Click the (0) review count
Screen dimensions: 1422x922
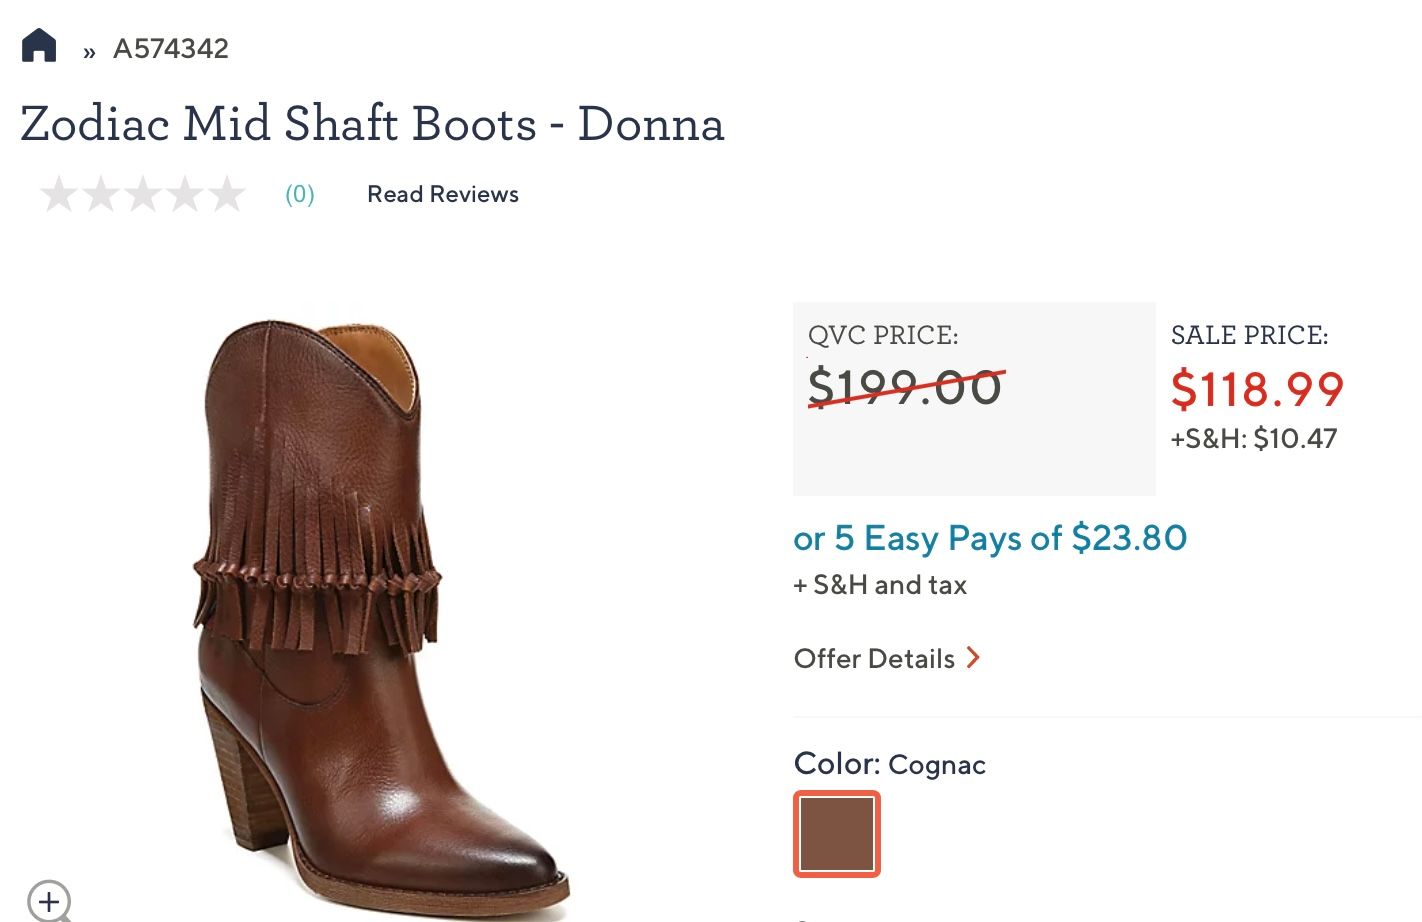pyautogui.click(x=300, y=194)
